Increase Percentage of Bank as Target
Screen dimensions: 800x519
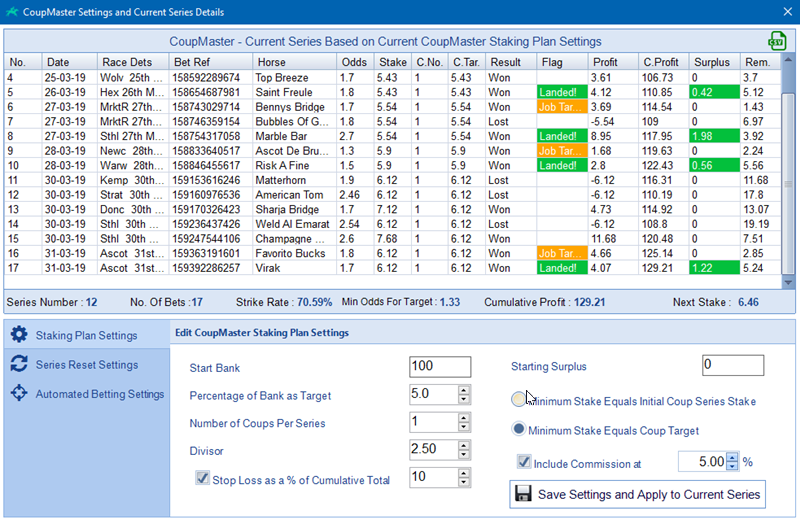tap(464, 390)
